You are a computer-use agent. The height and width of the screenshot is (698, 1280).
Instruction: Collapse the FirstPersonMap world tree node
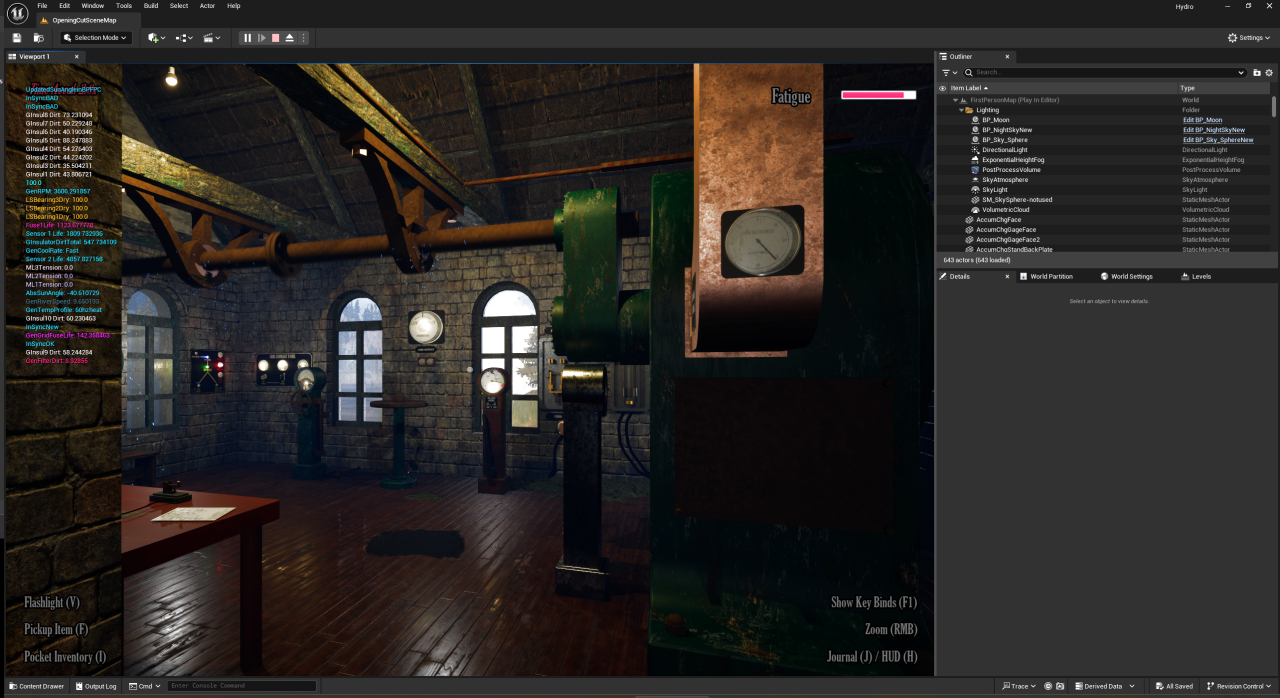(955, 100)
